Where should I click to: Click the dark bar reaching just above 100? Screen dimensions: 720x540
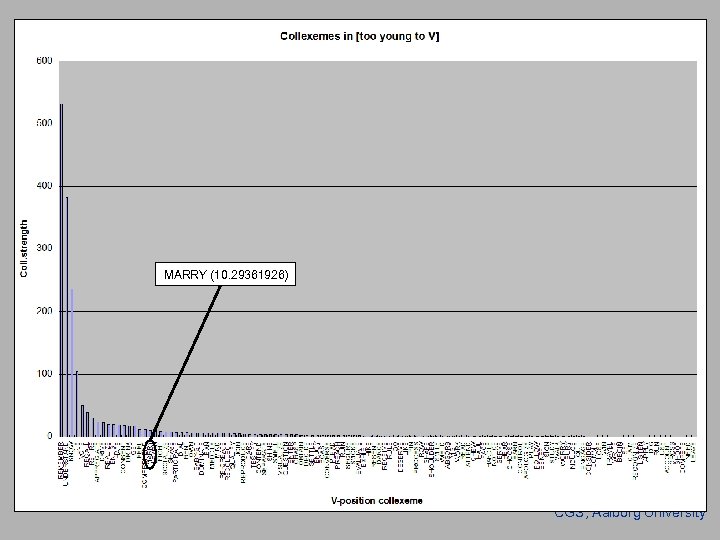(x=77, y=404)
